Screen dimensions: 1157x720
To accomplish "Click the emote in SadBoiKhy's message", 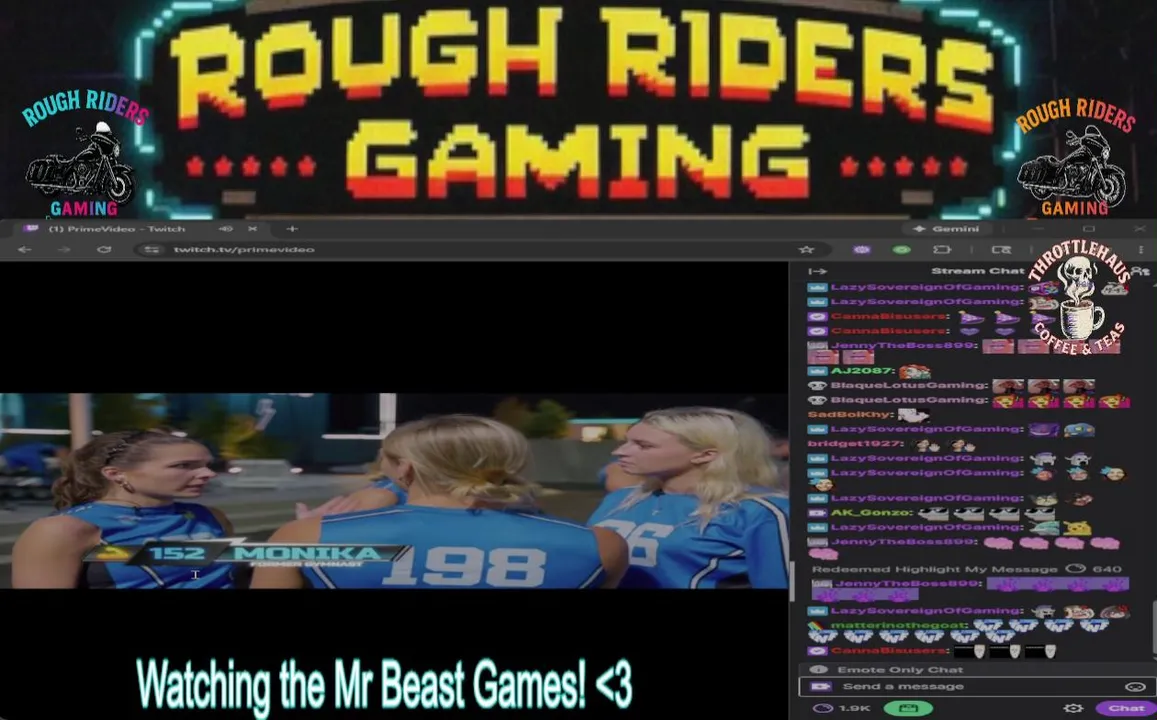I will pyautogui.click(x=911, y=415).
